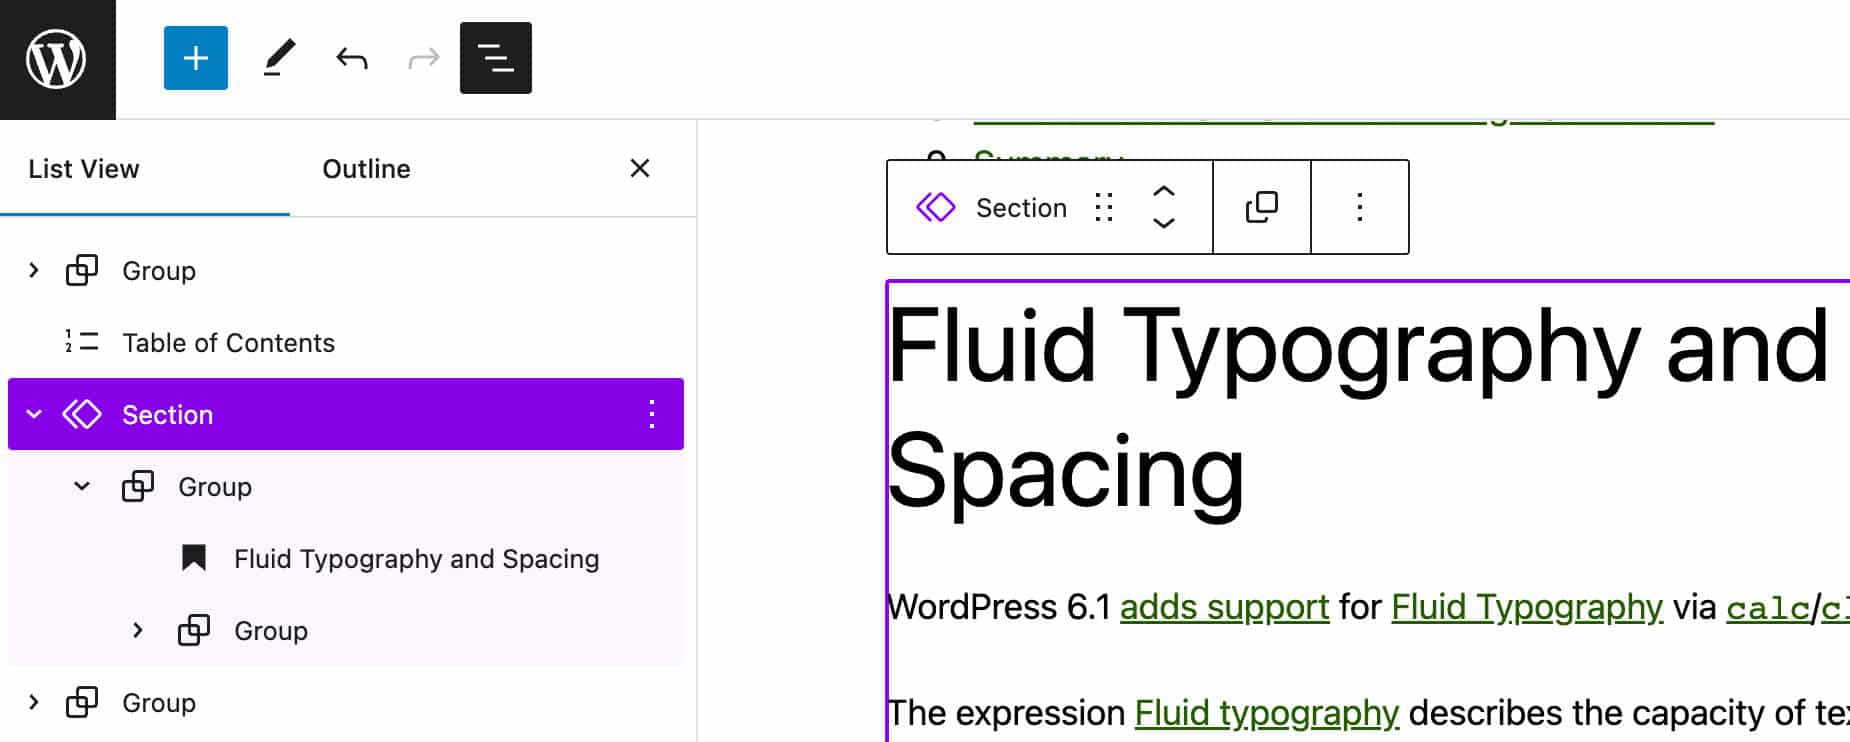Image resolution: width=1850 pixels, height=742 pixels.
Task: Select the Section row label
Action: [x=167, y=415]
